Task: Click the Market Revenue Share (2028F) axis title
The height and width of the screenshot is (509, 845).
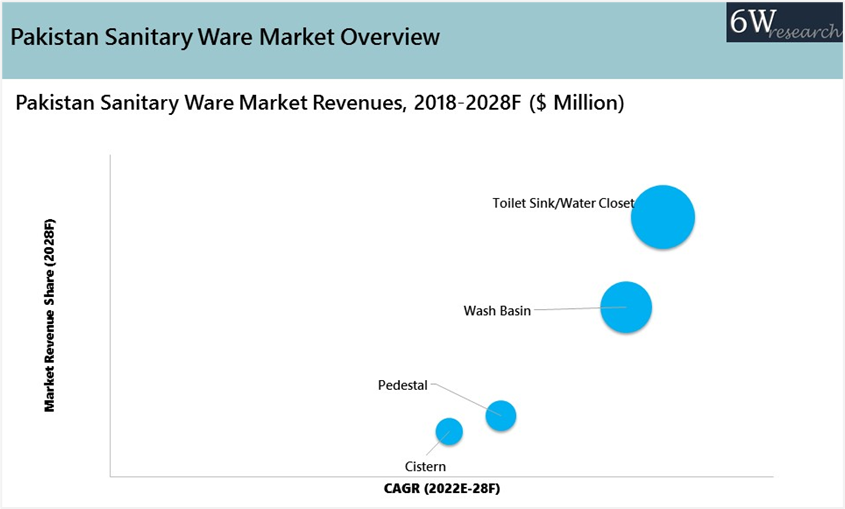Action: [x=49, y=315]
